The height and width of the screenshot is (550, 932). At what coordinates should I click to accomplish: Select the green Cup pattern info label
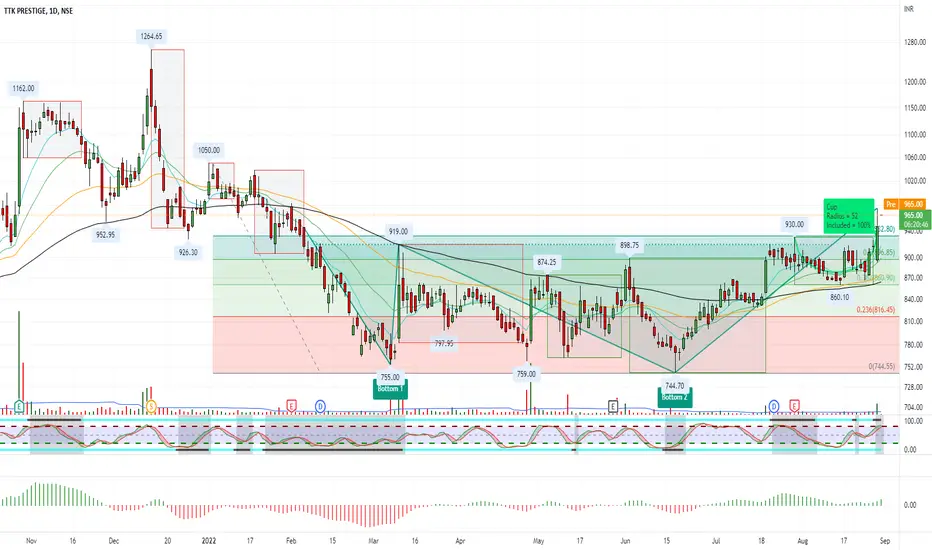point(849,216)
